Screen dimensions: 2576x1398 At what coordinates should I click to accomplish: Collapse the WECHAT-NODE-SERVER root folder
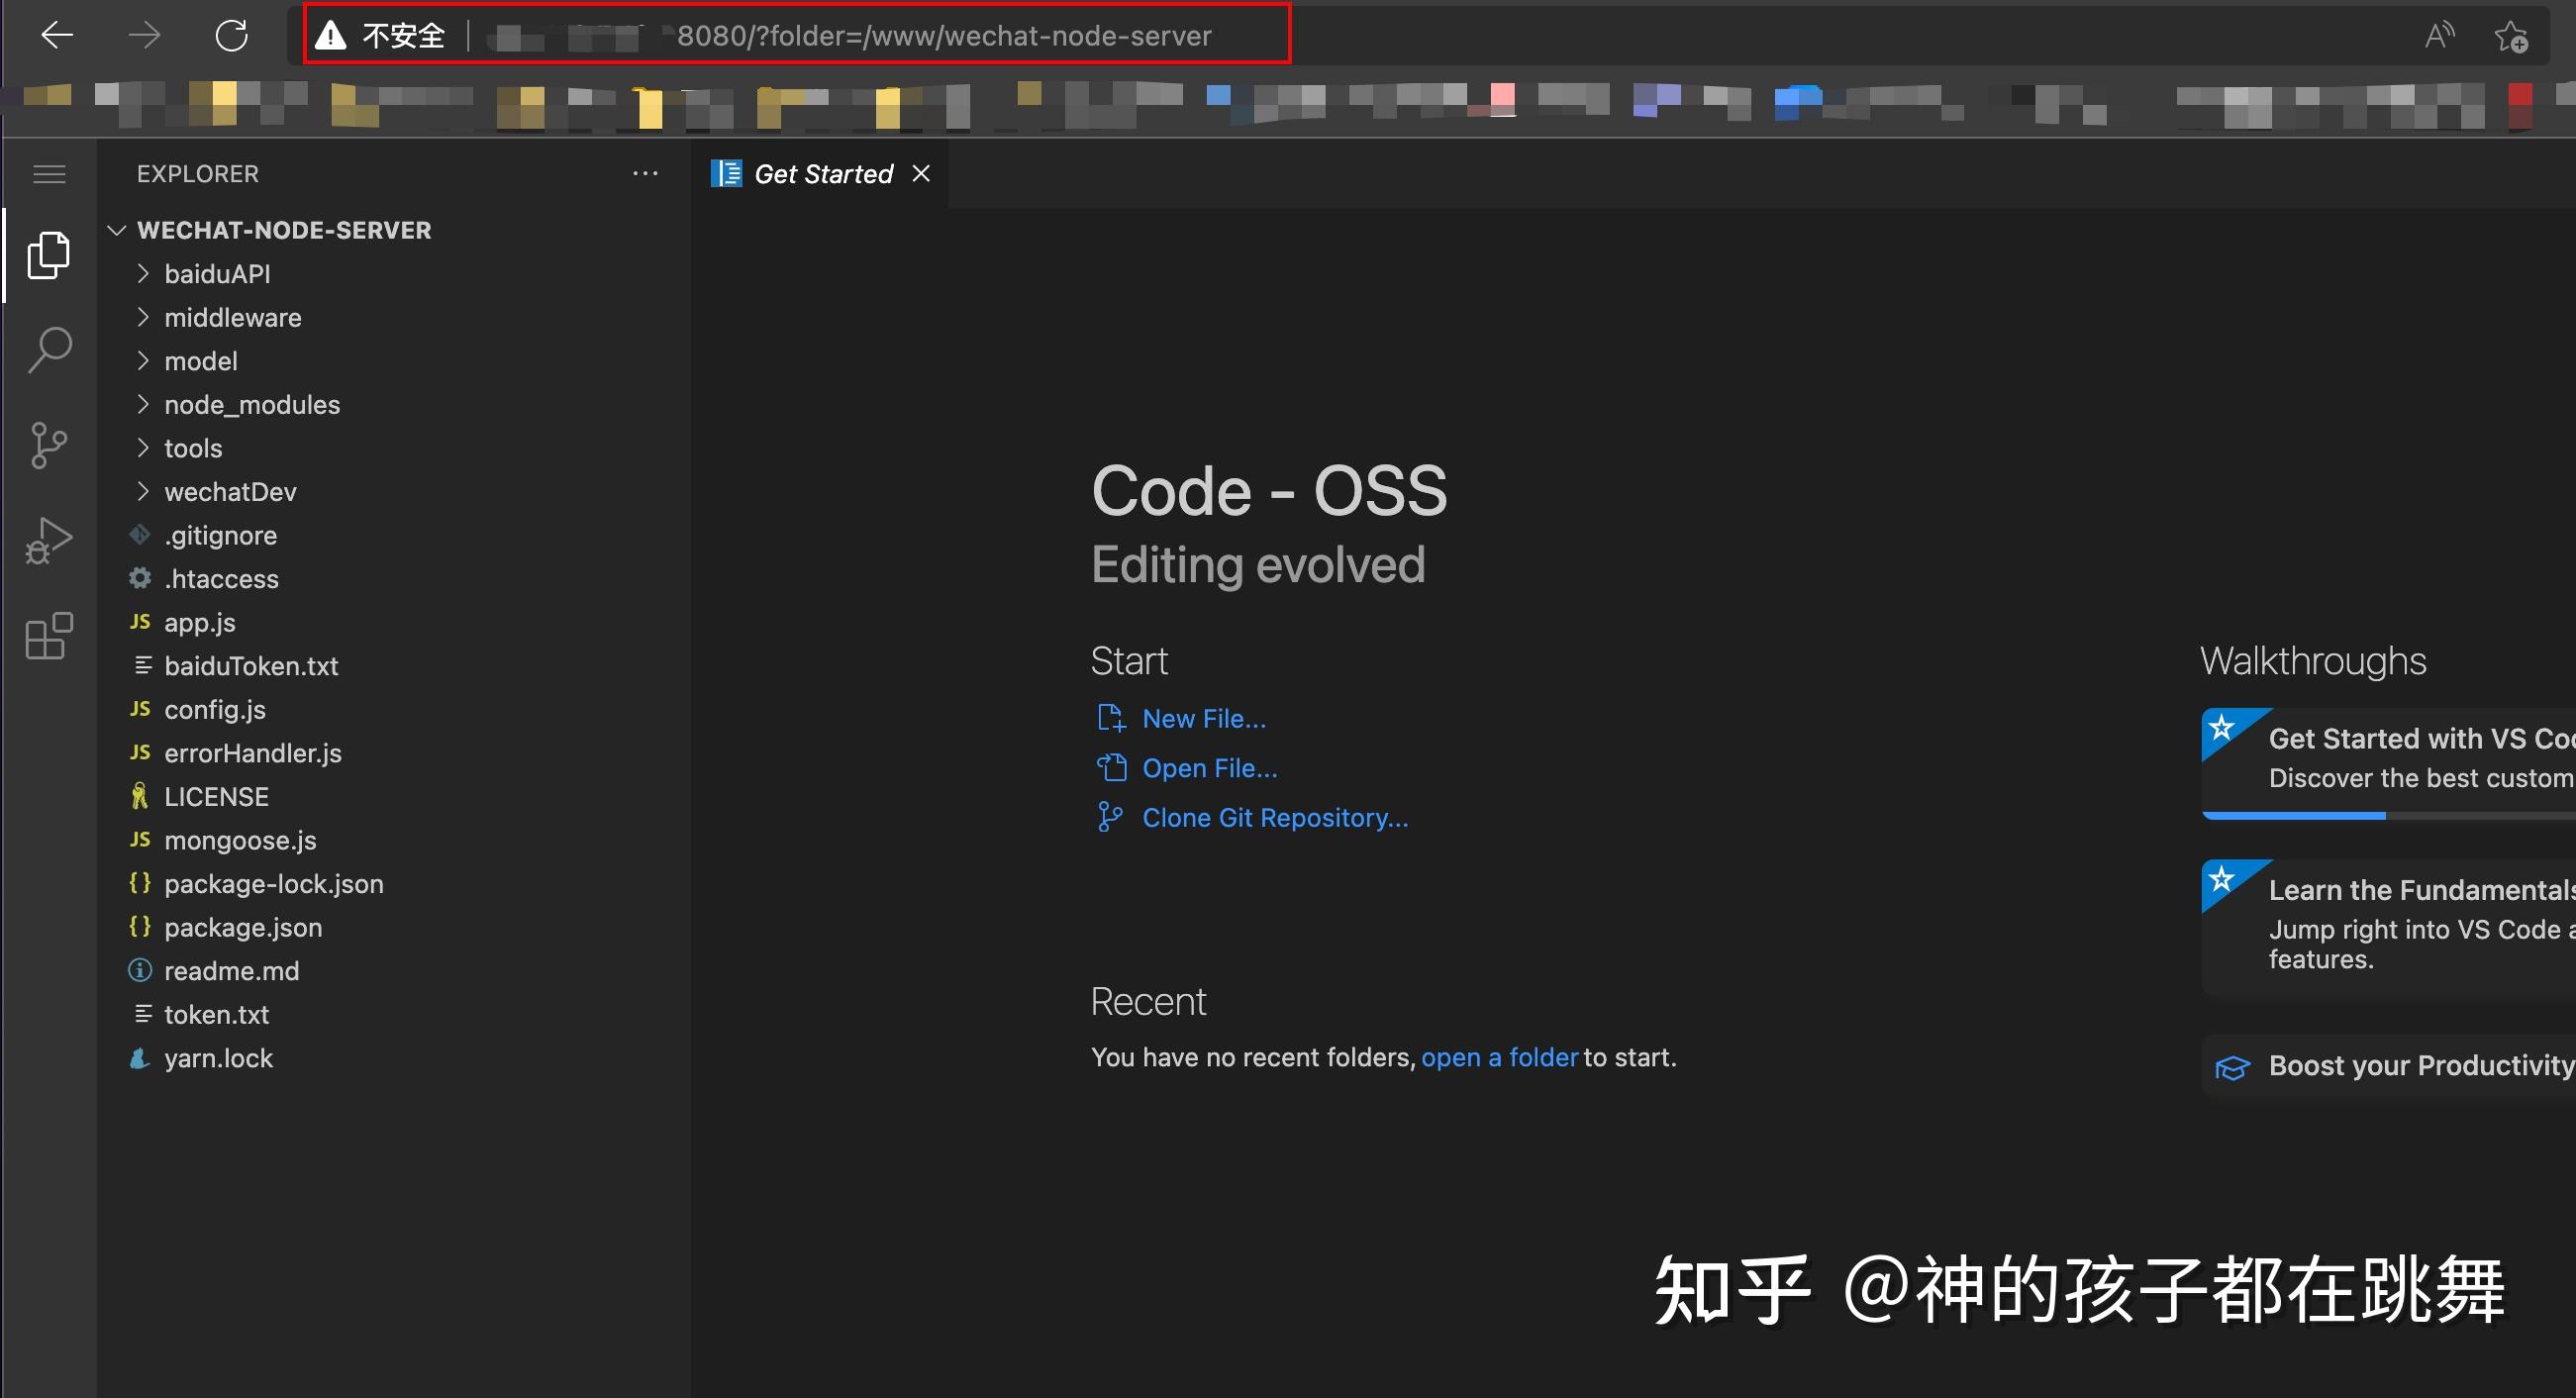[117, 230]
